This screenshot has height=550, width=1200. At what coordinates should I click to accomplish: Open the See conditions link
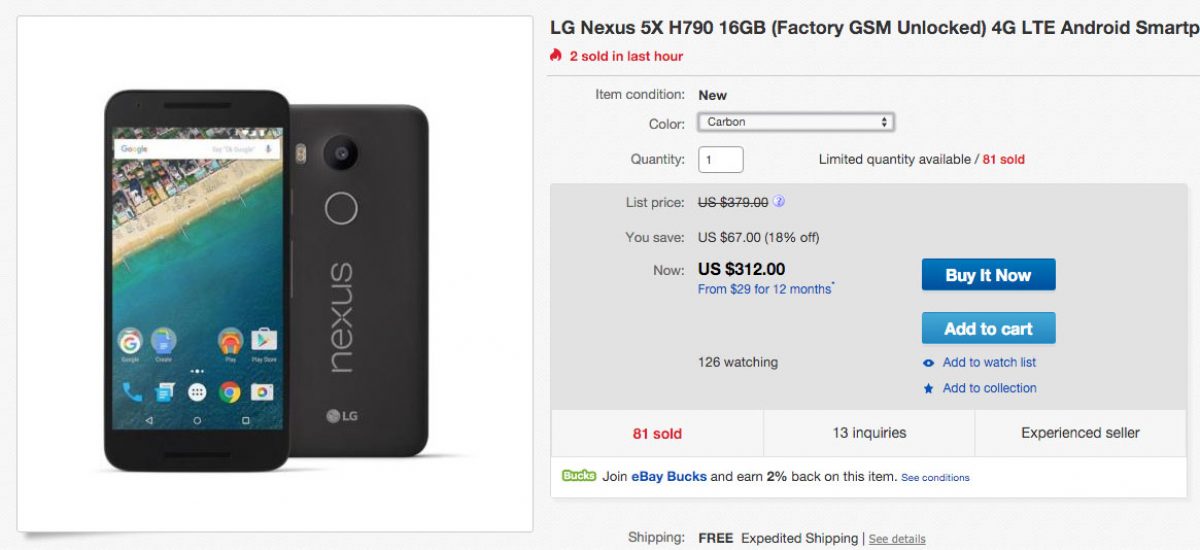935,478
